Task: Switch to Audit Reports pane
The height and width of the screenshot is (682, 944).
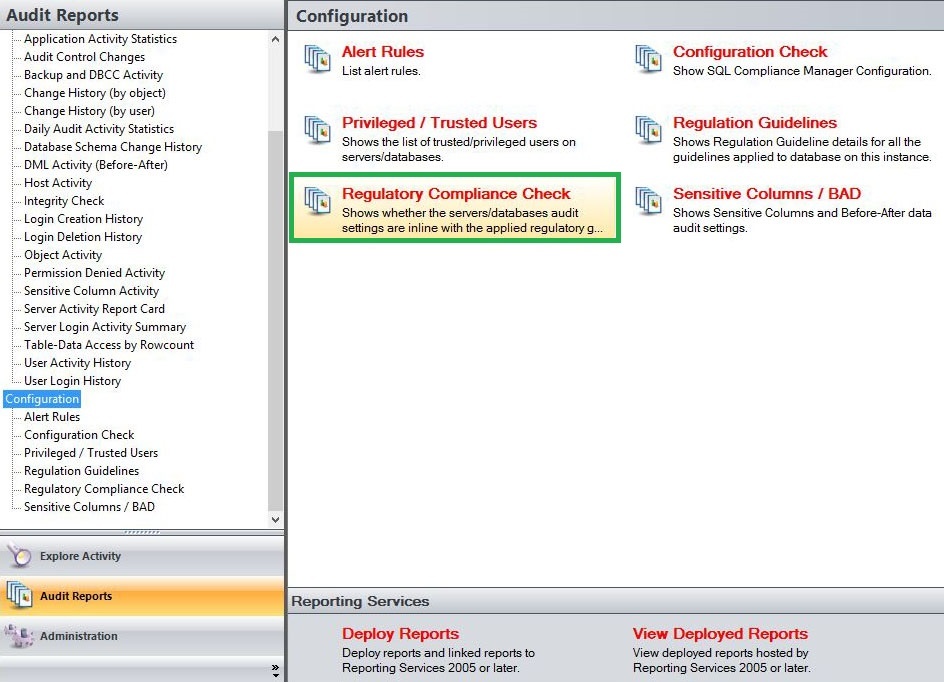Action: [142, 595]
